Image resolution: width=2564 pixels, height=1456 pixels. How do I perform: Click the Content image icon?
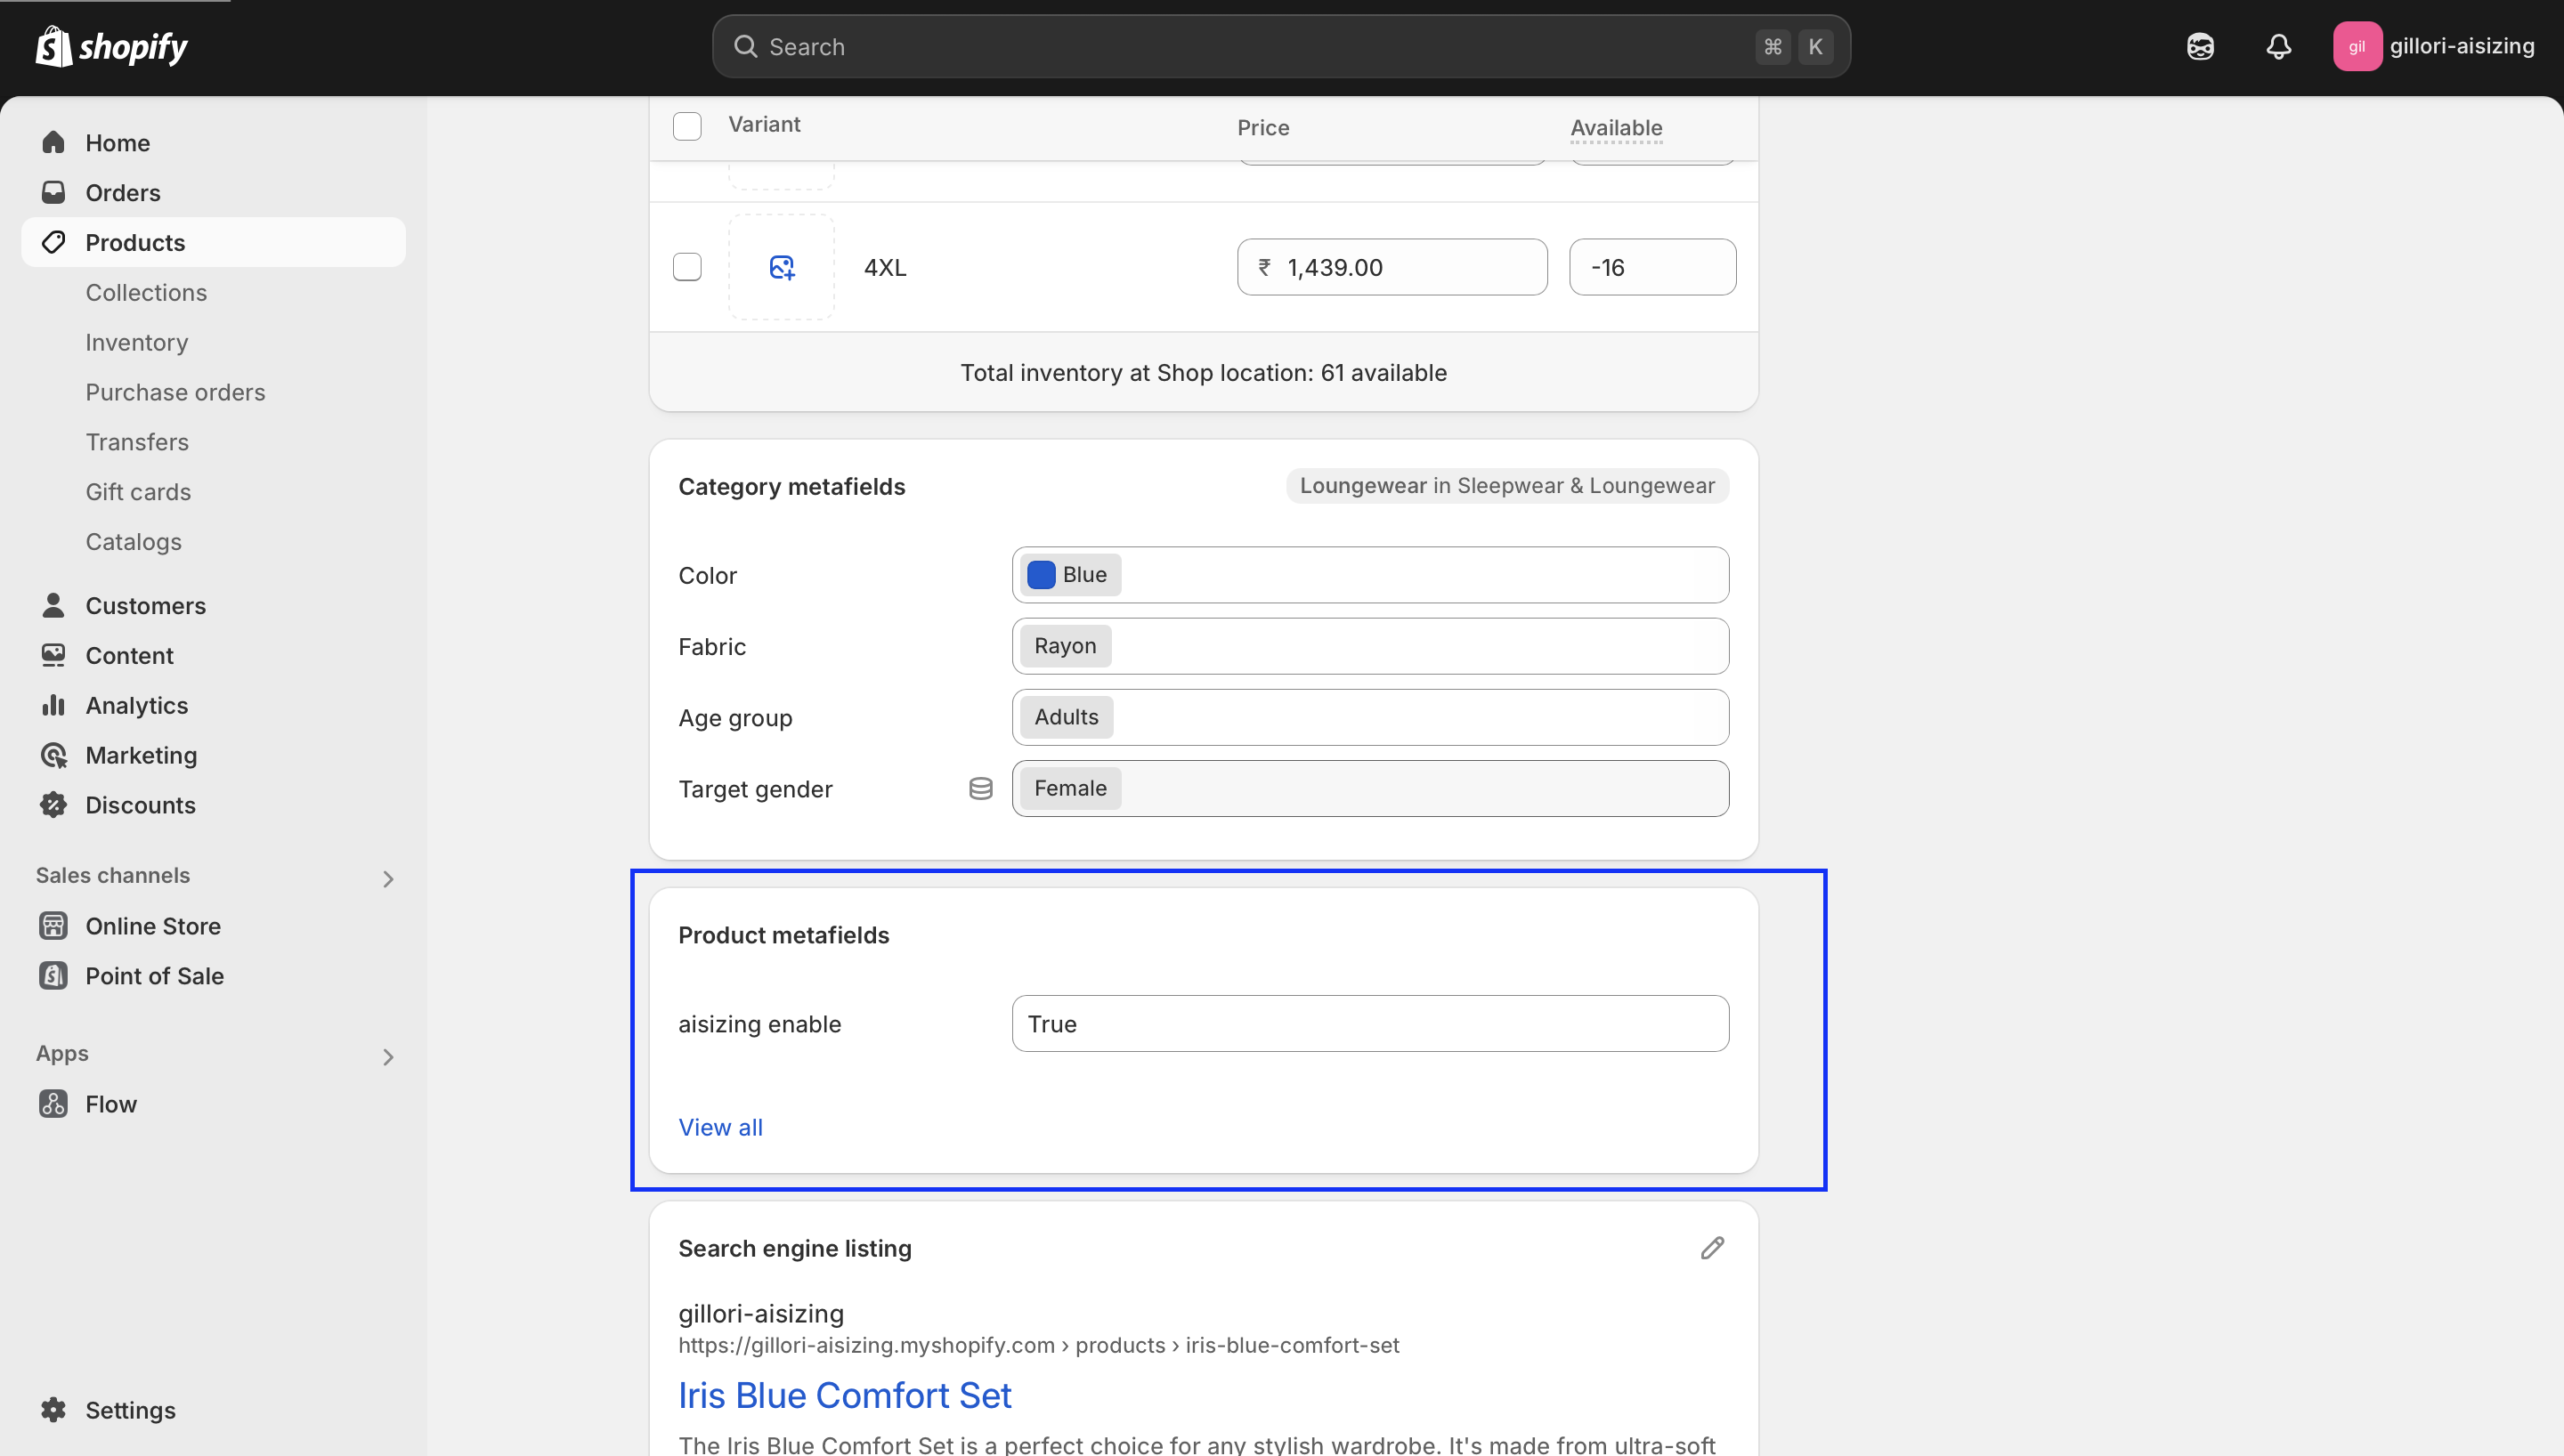click(x=53, y=655)
